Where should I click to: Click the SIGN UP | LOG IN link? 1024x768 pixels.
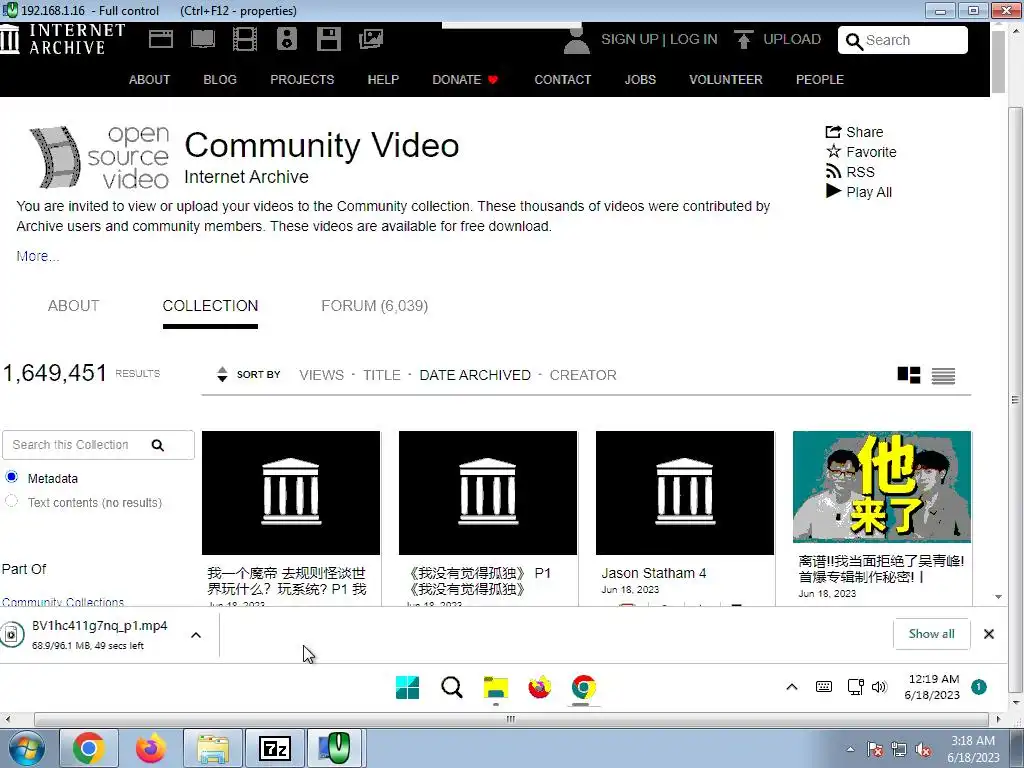(x=659, y=39)
